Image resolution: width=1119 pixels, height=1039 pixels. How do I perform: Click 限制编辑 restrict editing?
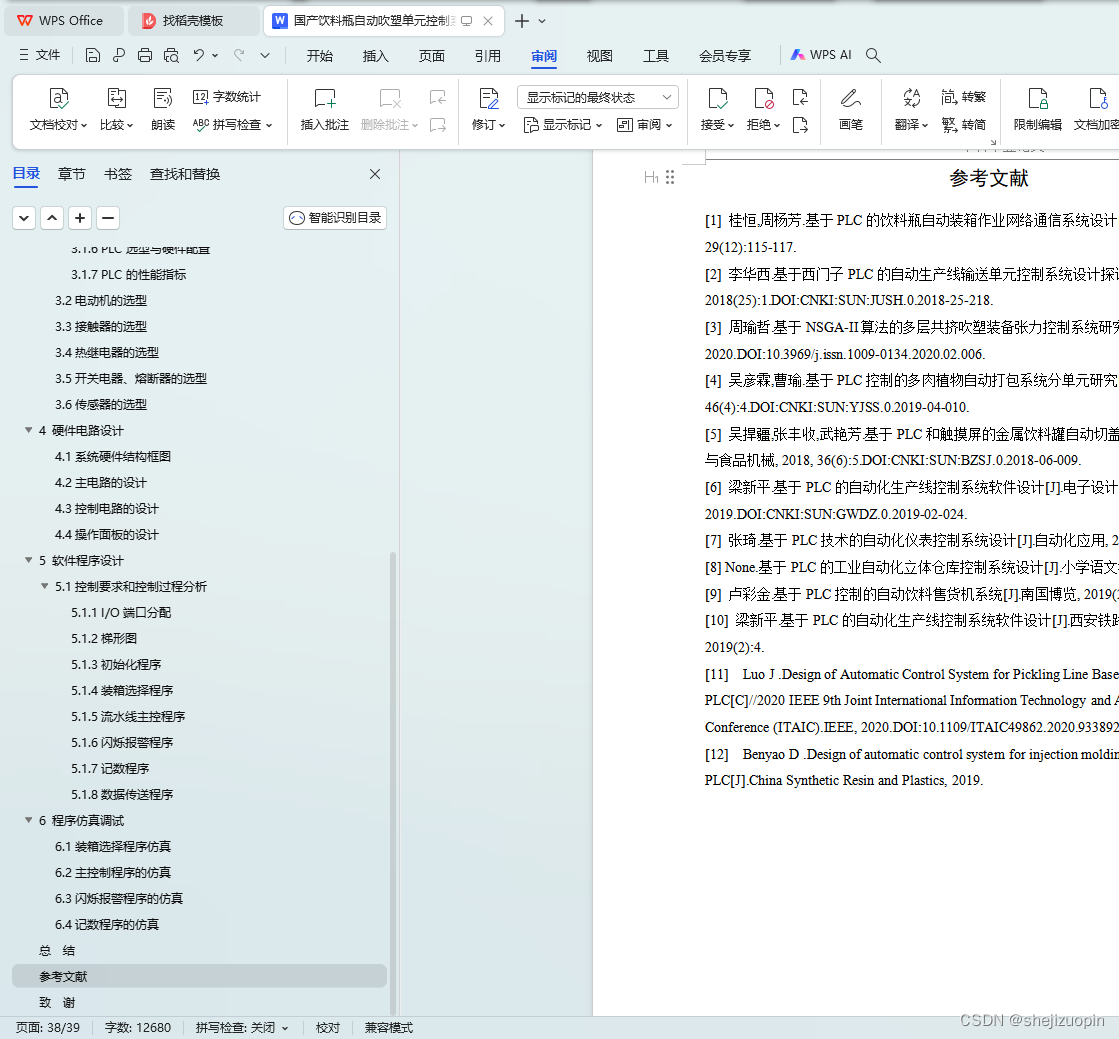click(x=1038, y=110)
